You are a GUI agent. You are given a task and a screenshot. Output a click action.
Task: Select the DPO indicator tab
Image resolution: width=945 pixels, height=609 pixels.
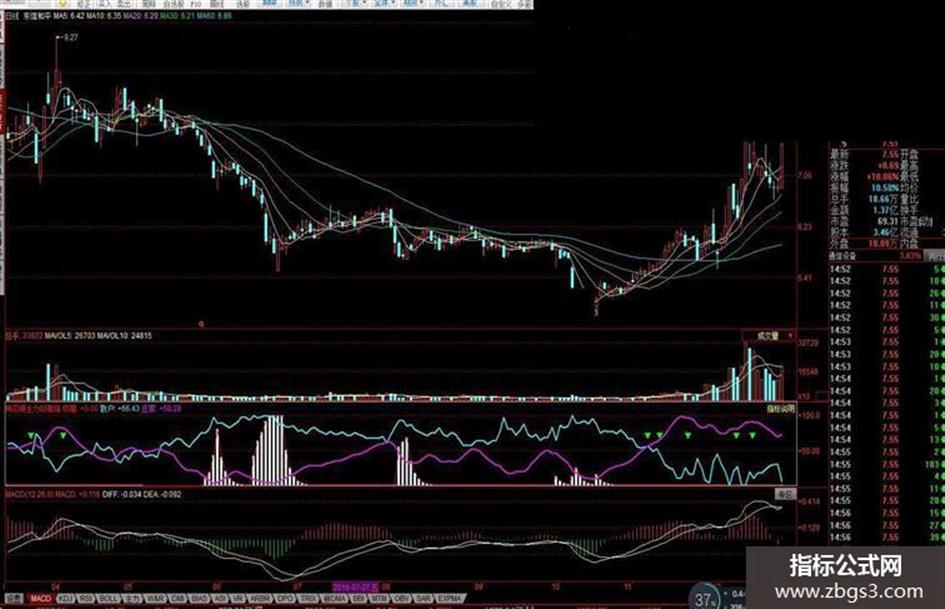click(284, 598)
